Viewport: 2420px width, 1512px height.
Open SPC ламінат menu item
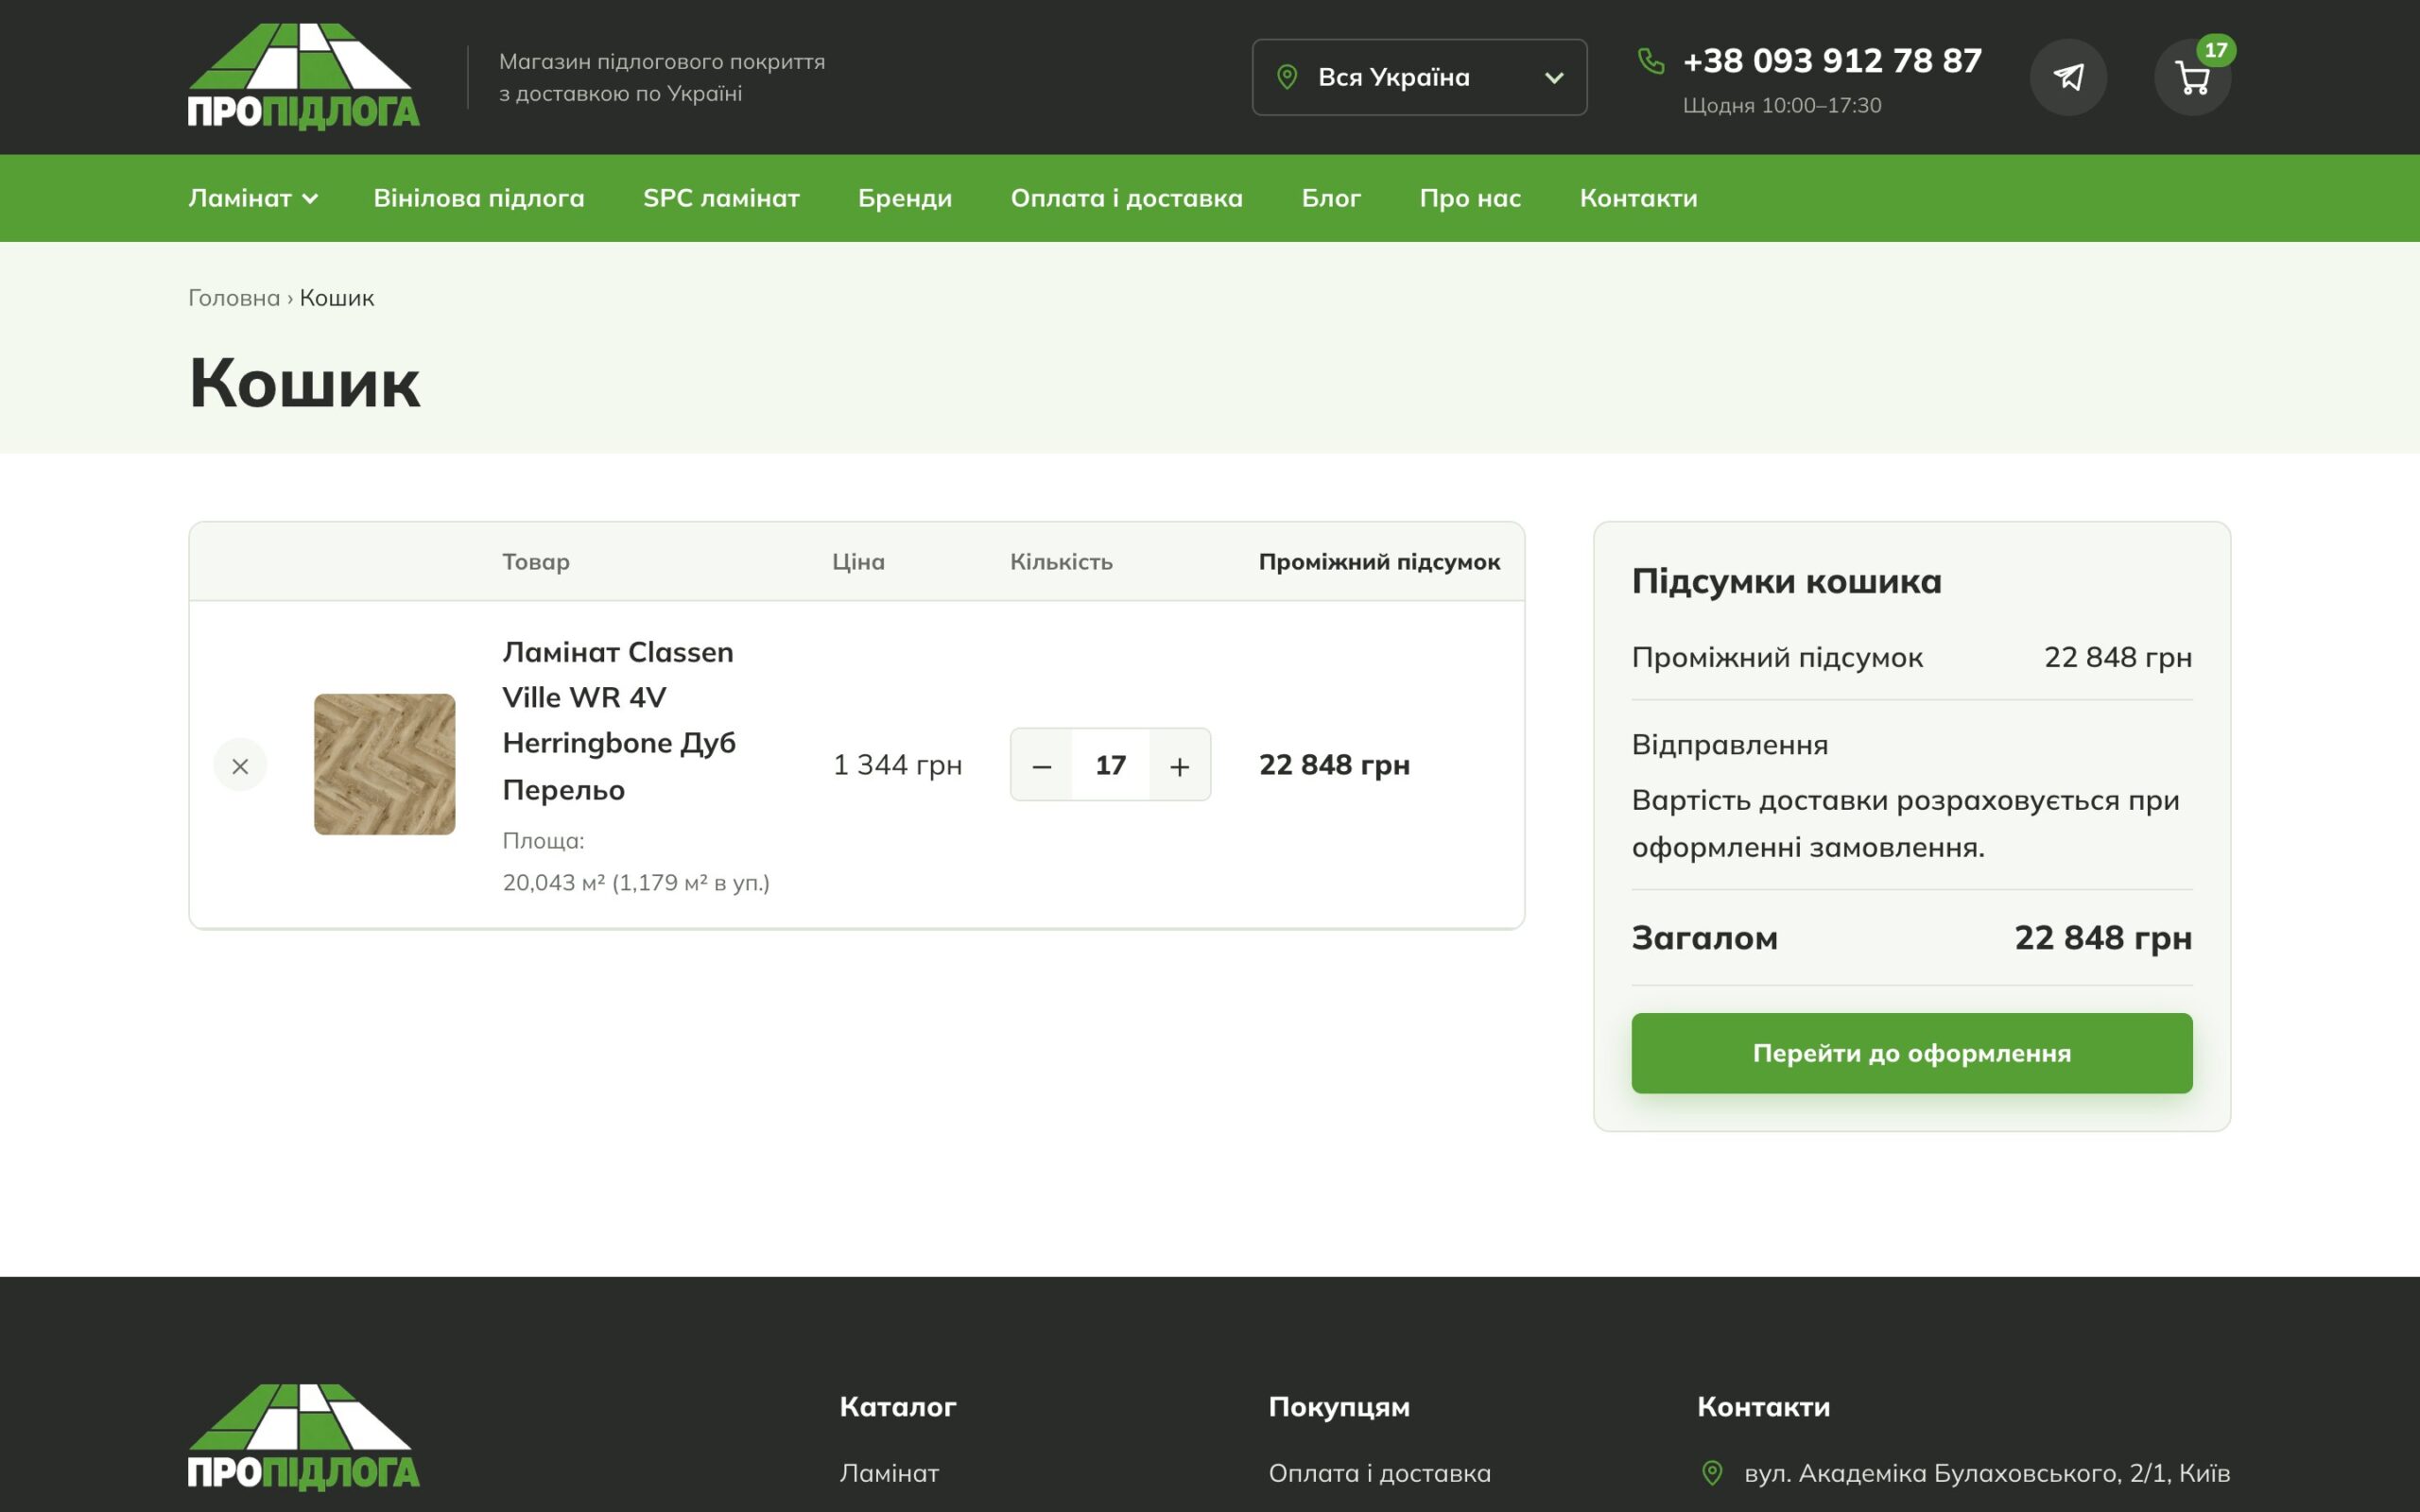[721, 198]
